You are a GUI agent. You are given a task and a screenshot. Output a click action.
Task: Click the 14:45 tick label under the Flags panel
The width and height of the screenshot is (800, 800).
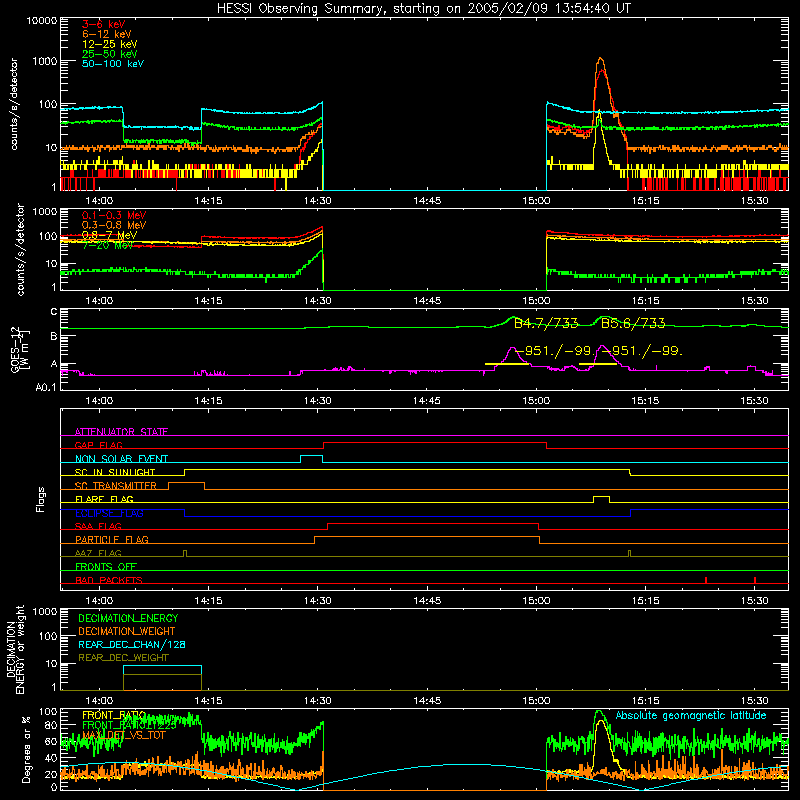(427, 601)
